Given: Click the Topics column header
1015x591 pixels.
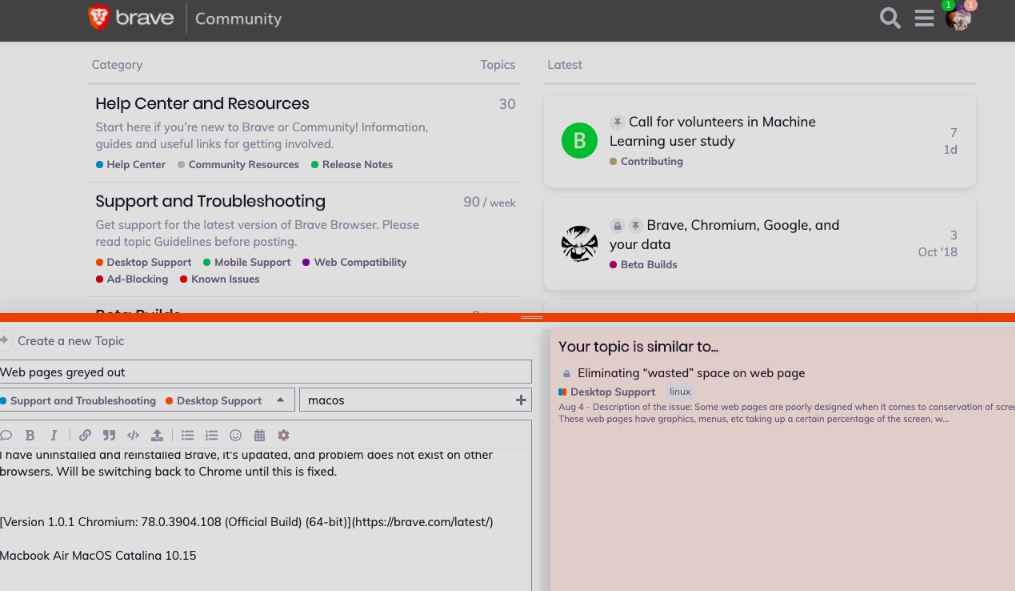Looking at the screenshot, I should [497, 65].
